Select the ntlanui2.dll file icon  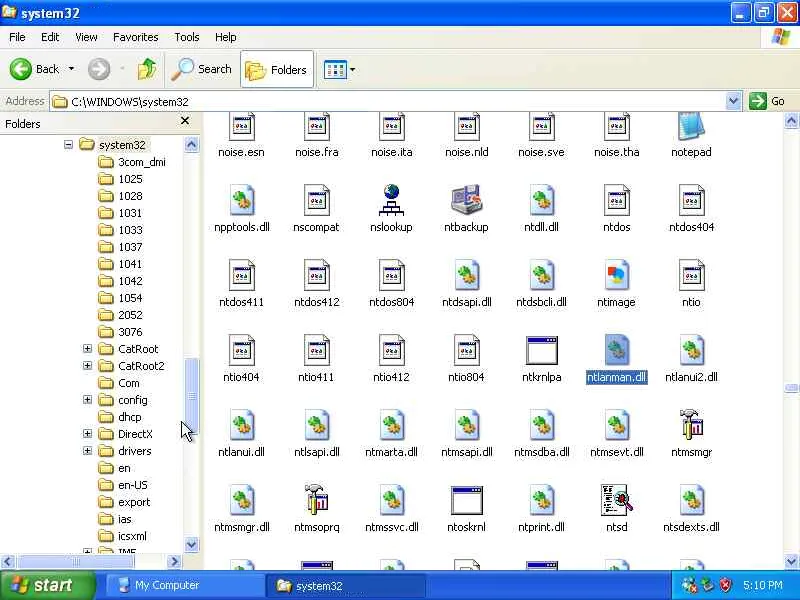(x=691, y=351)
